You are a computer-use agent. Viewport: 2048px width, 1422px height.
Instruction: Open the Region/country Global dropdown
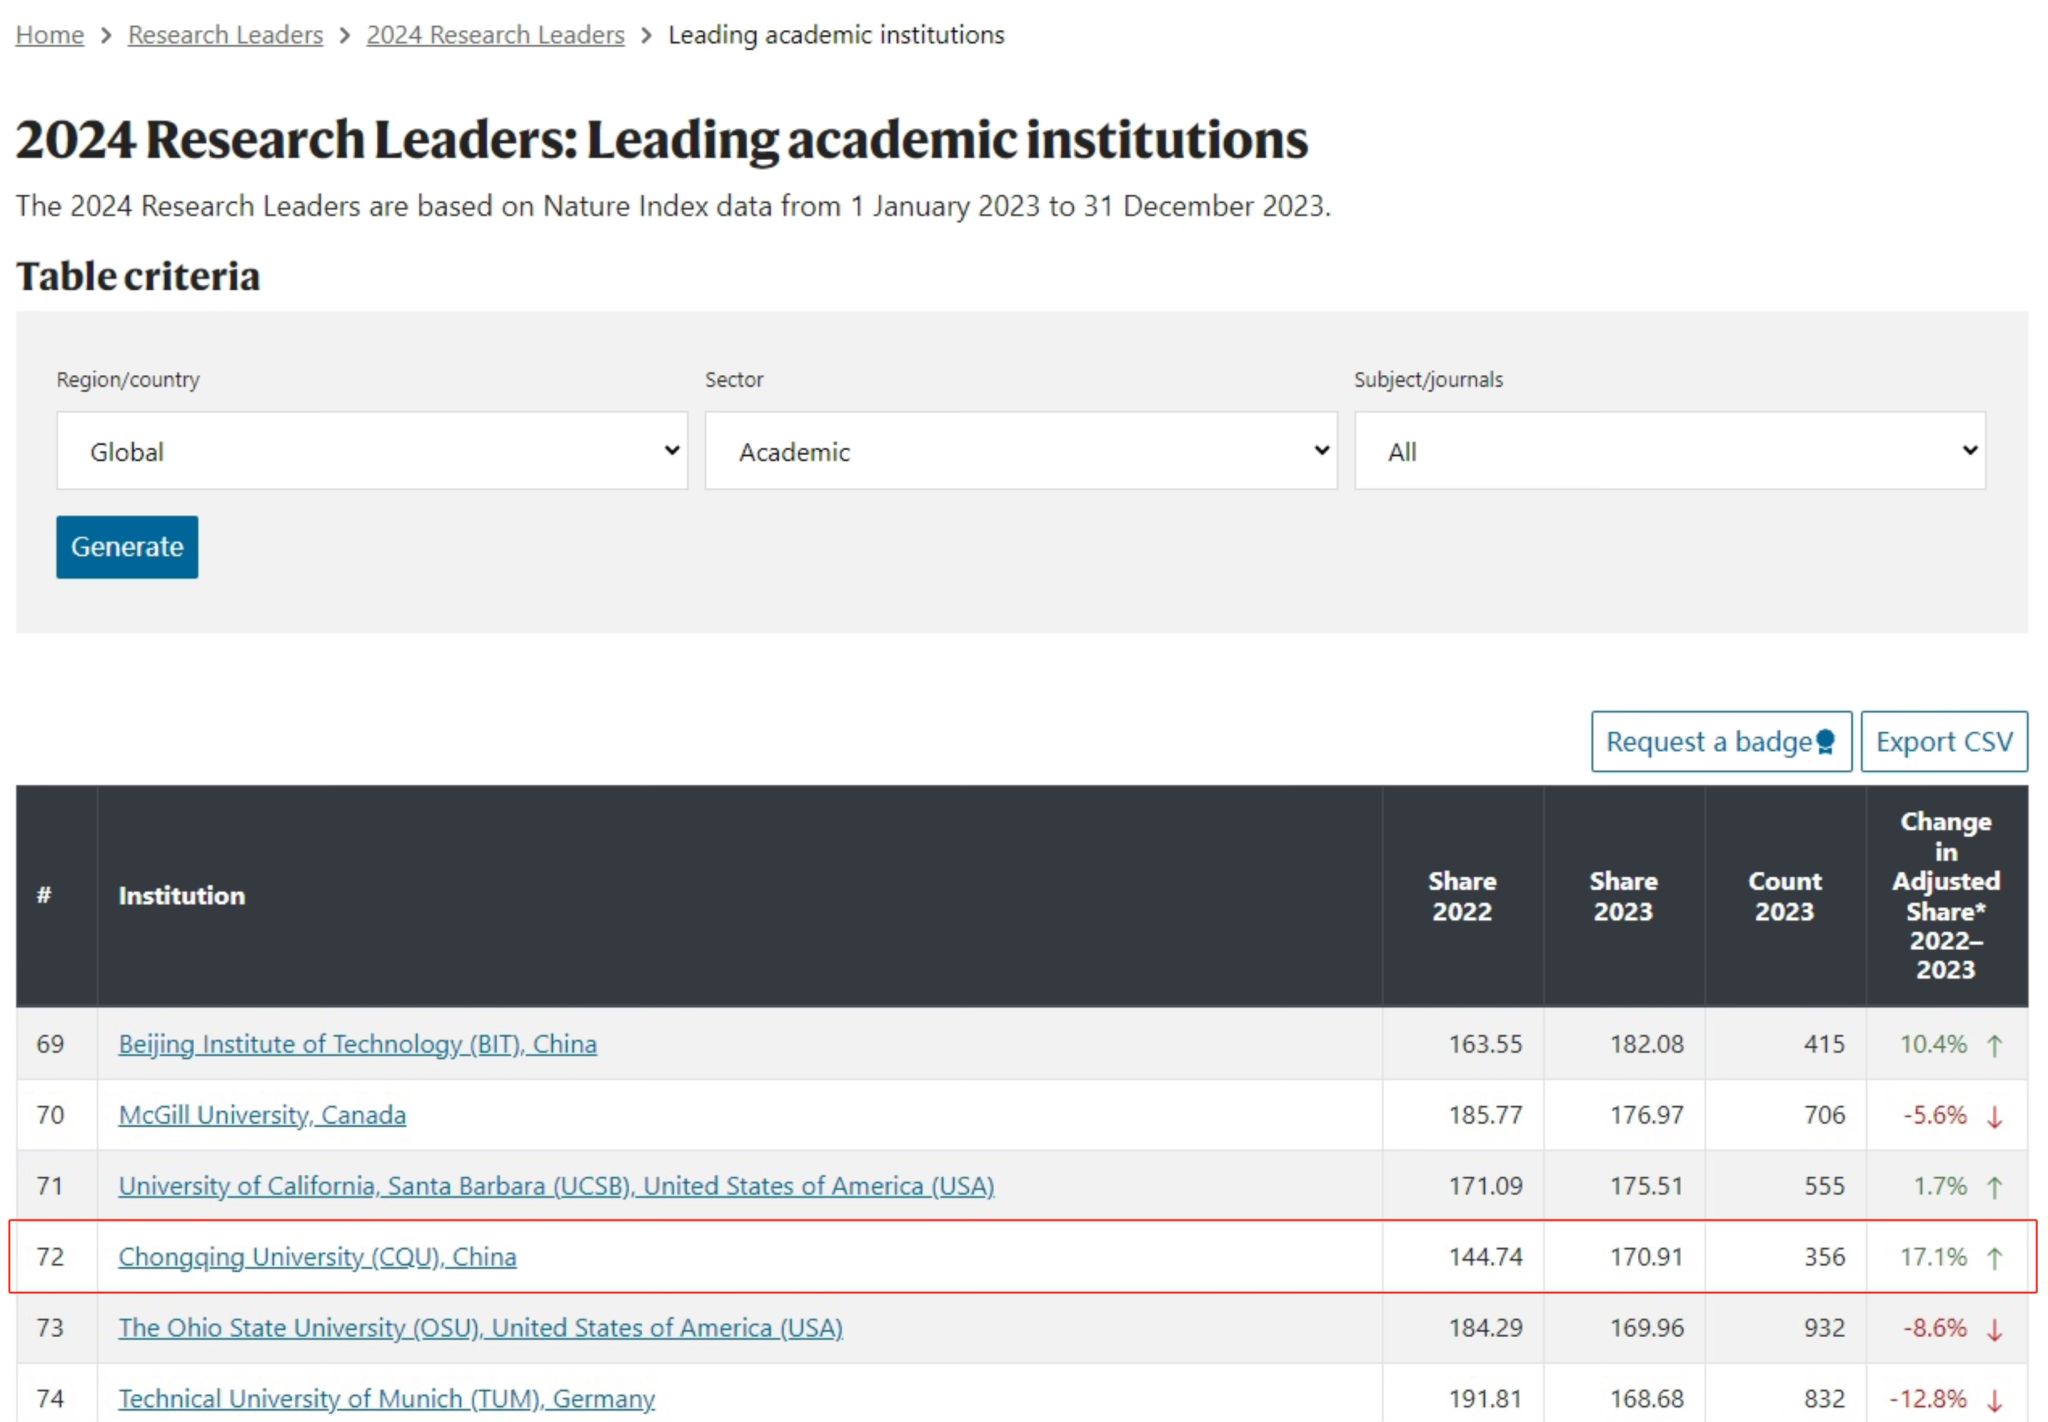tap(372, 451)
